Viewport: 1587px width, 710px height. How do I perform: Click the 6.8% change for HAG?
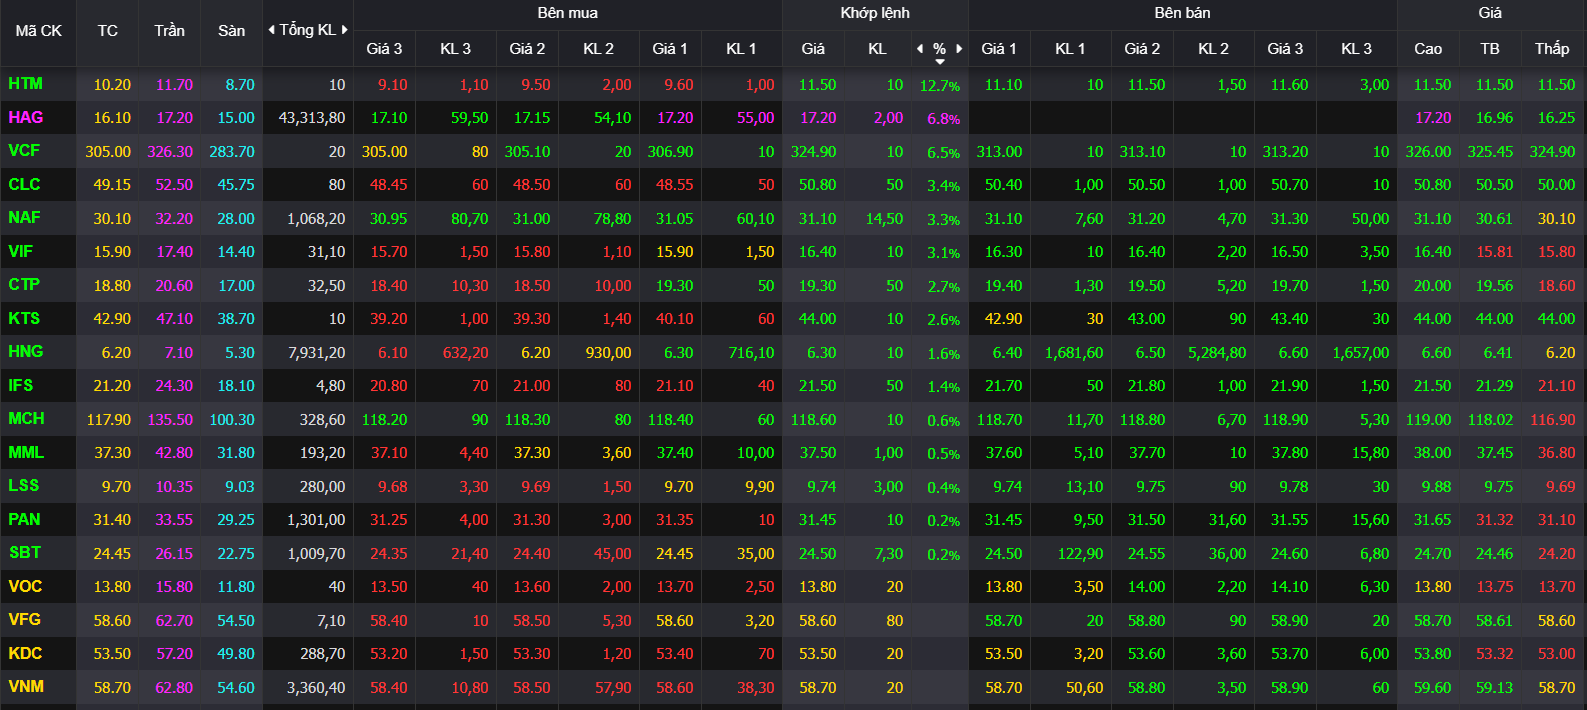point(943,119)
